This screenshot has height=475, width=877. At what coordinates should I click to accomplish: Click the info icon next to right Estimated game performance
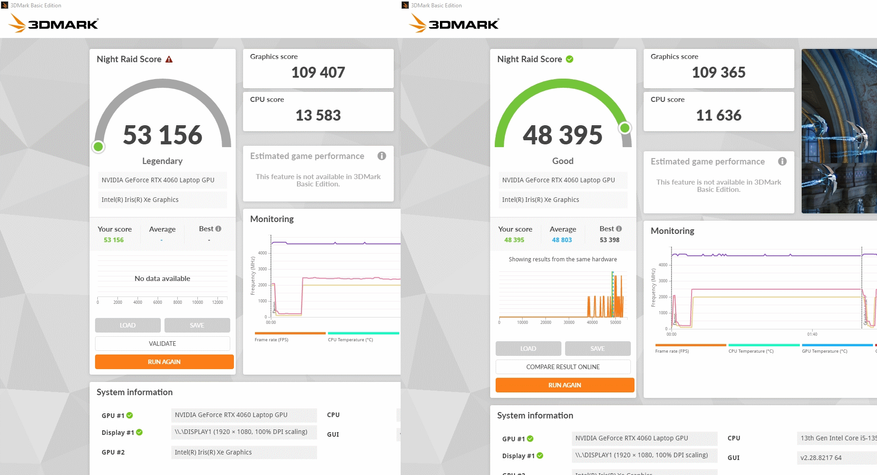pos(782,161)
